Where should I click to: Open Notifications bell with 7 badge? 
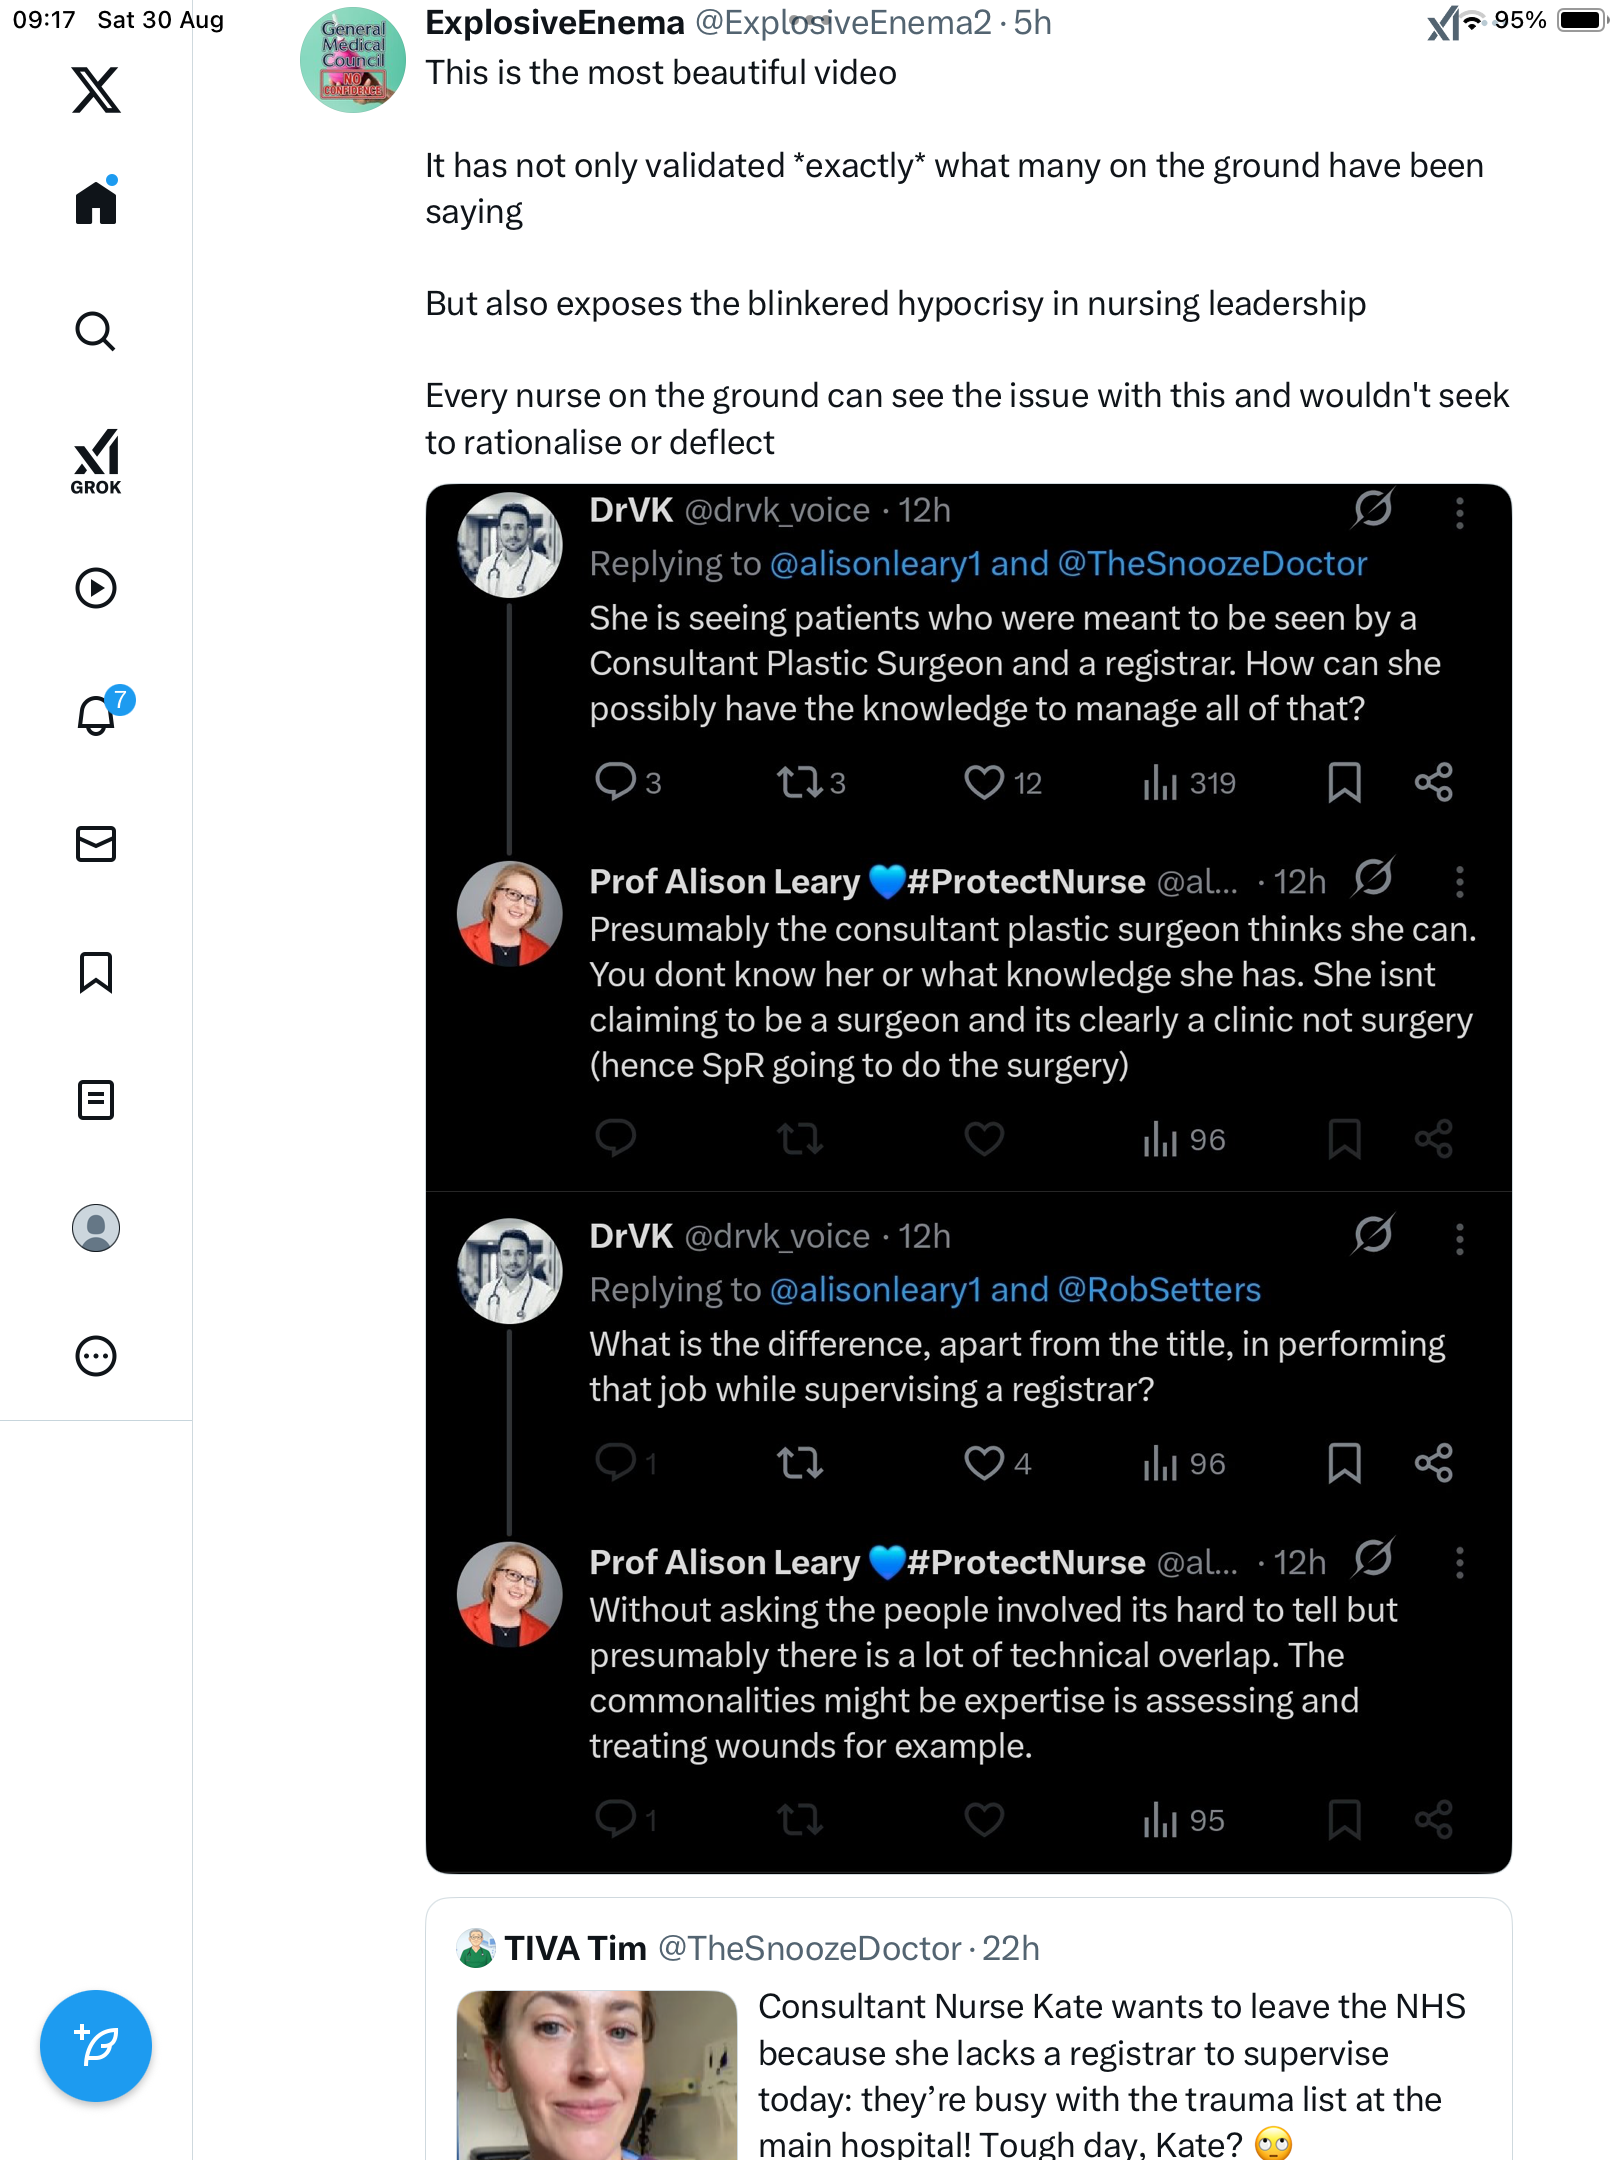(x=98, y=714)
